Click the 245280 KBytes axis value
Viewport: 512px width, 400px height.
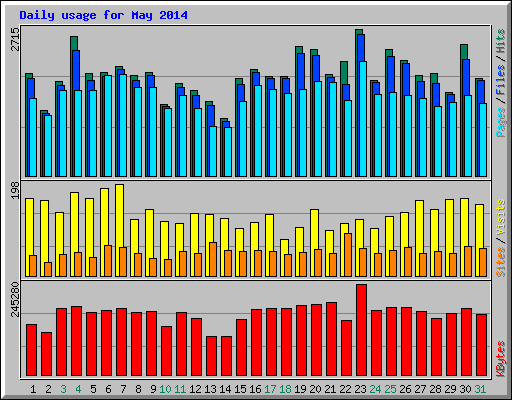tap(15, 299)
